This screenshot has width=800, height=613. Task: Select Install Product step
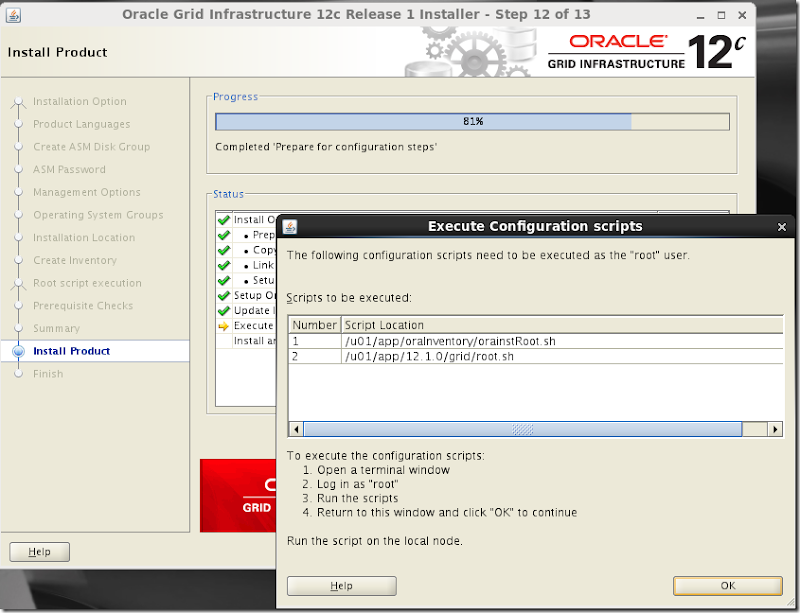[x=71, y=351]
